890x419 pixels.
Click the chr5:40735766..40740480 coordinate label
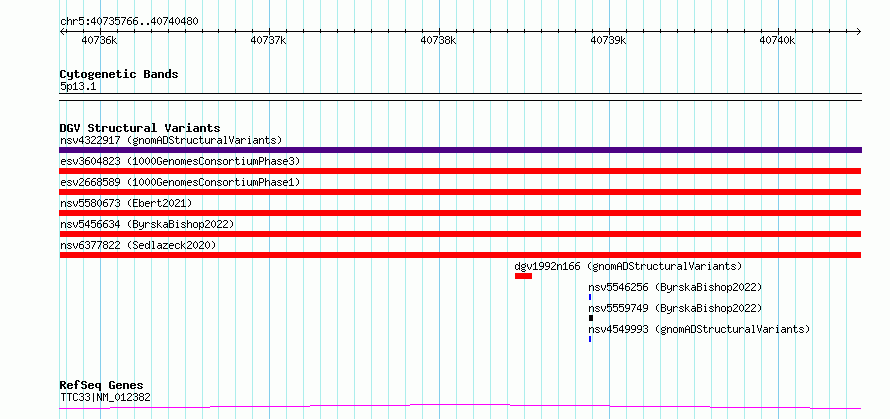(x=129, y=22)
